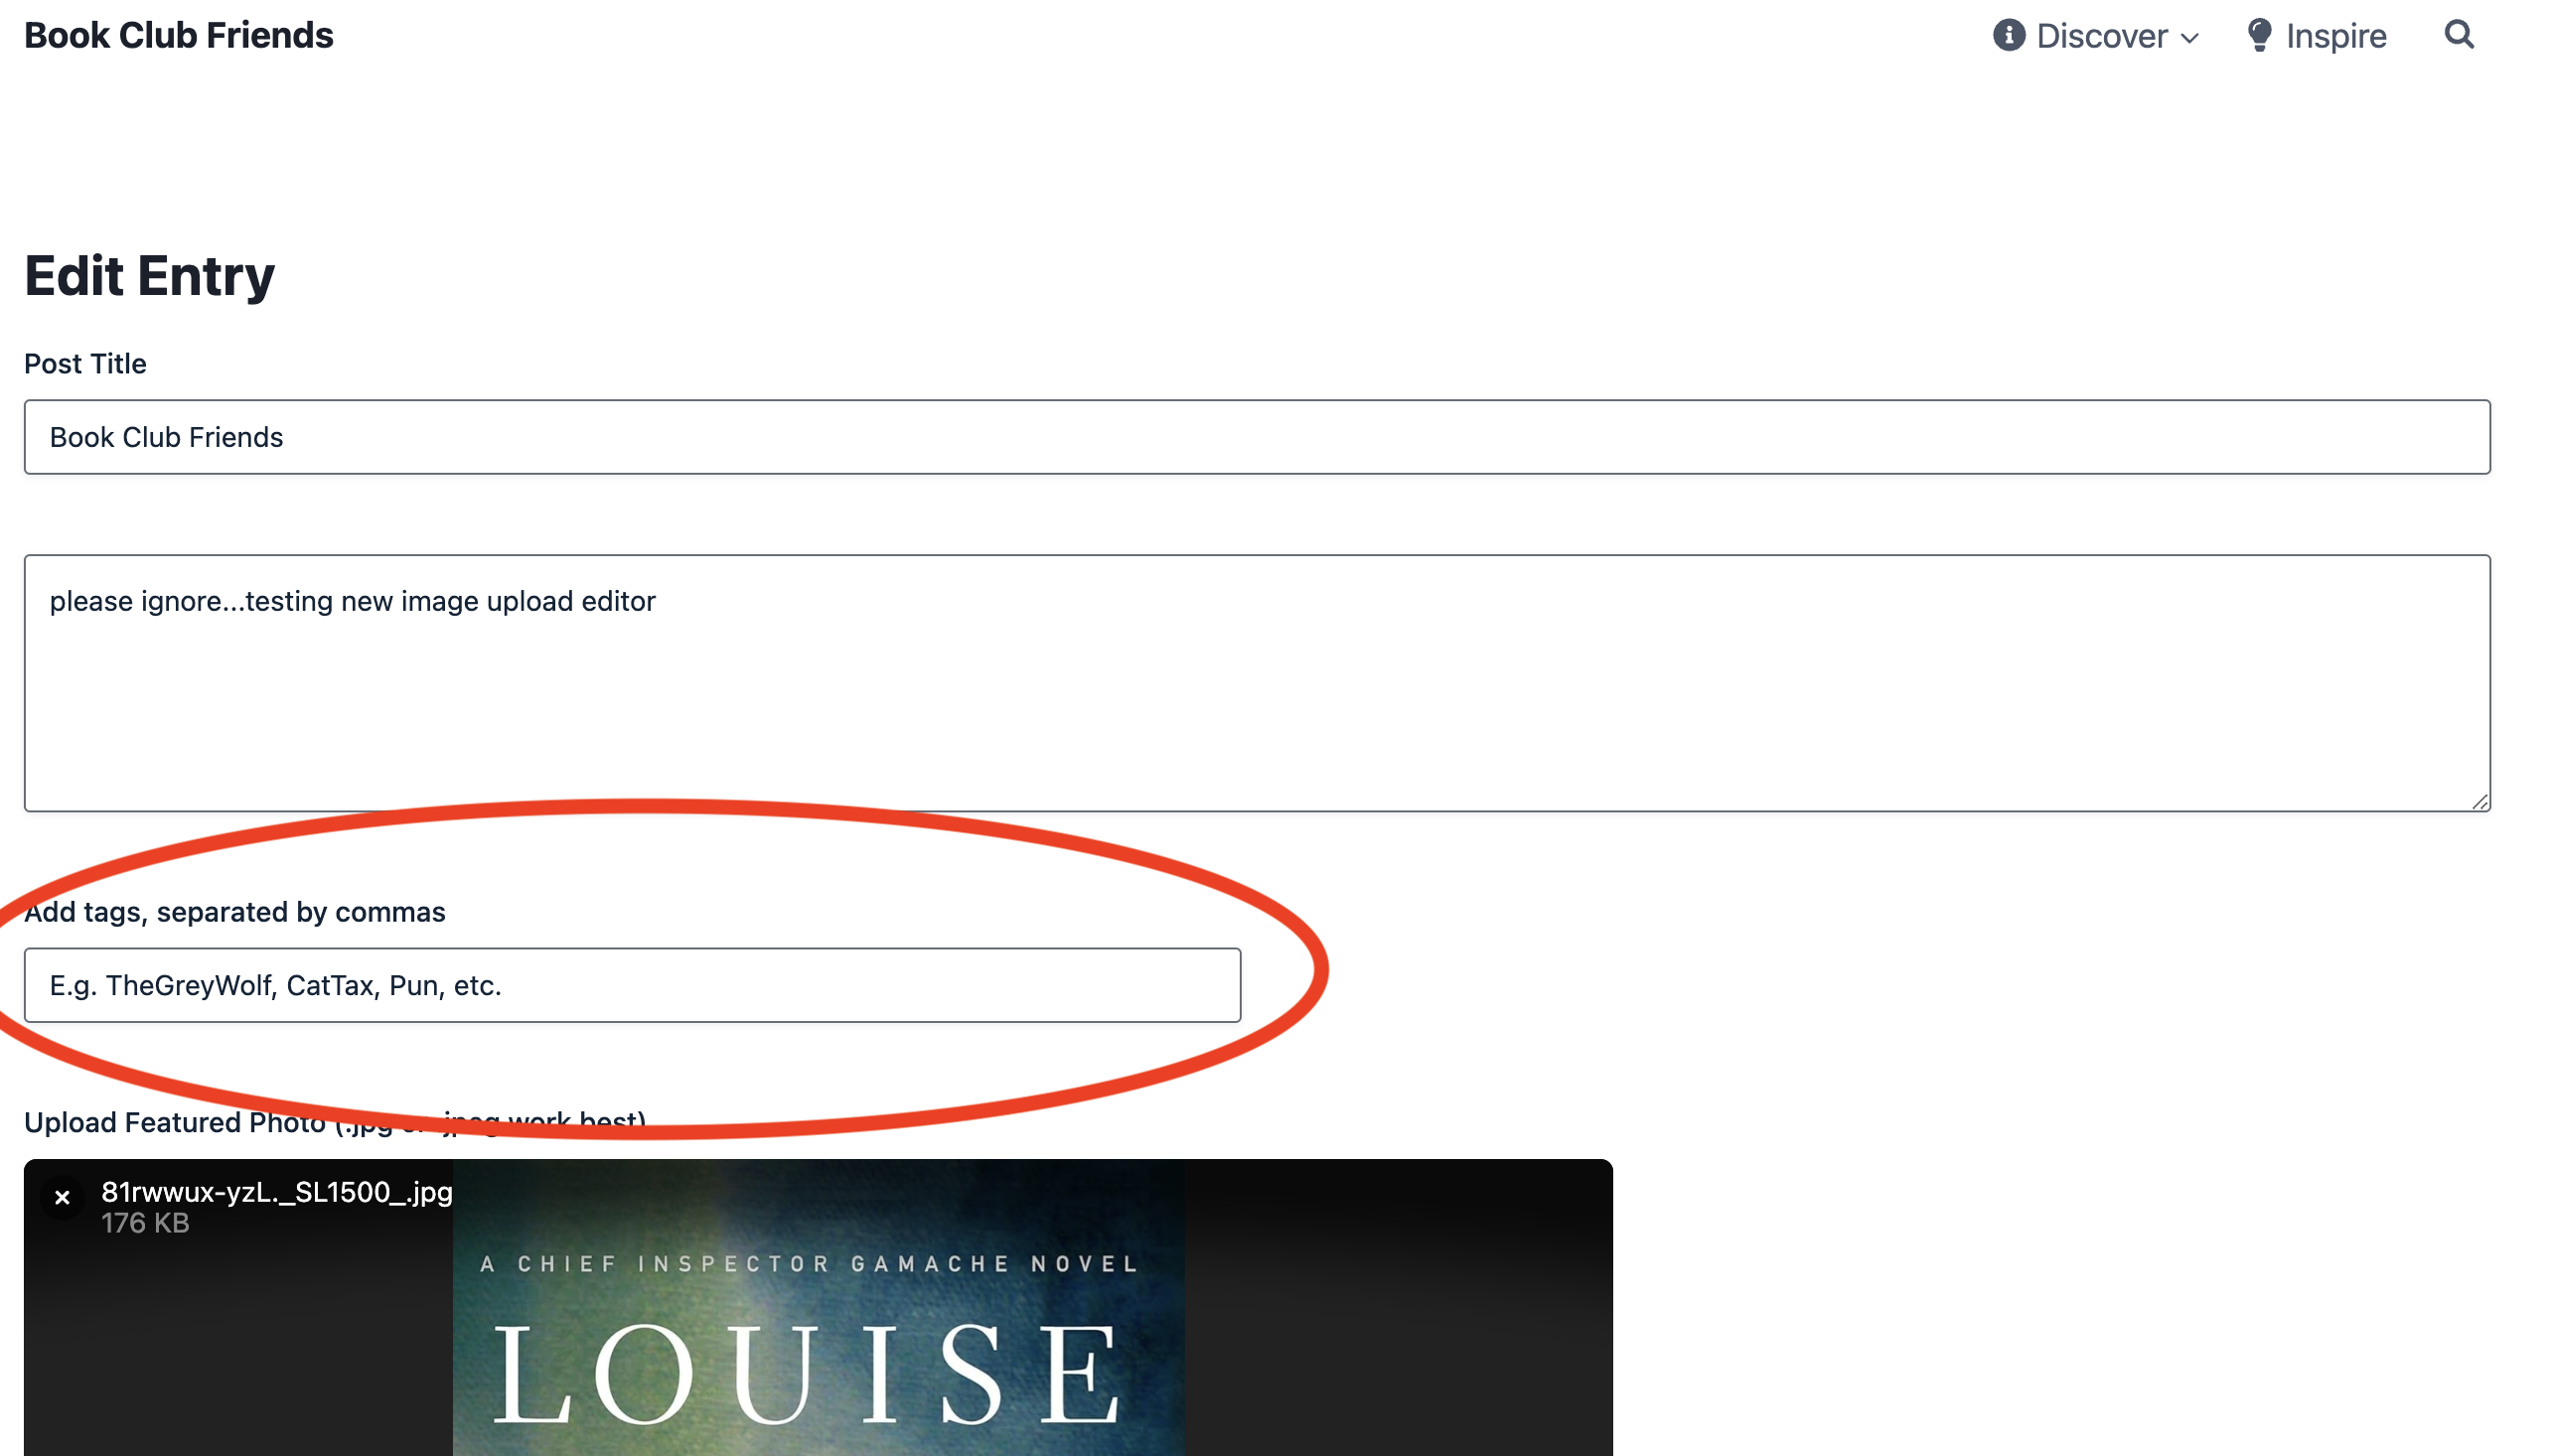Click into the Post Title field
The width and height of the screenshot is (2553, 1456).
coord(1256,437)
